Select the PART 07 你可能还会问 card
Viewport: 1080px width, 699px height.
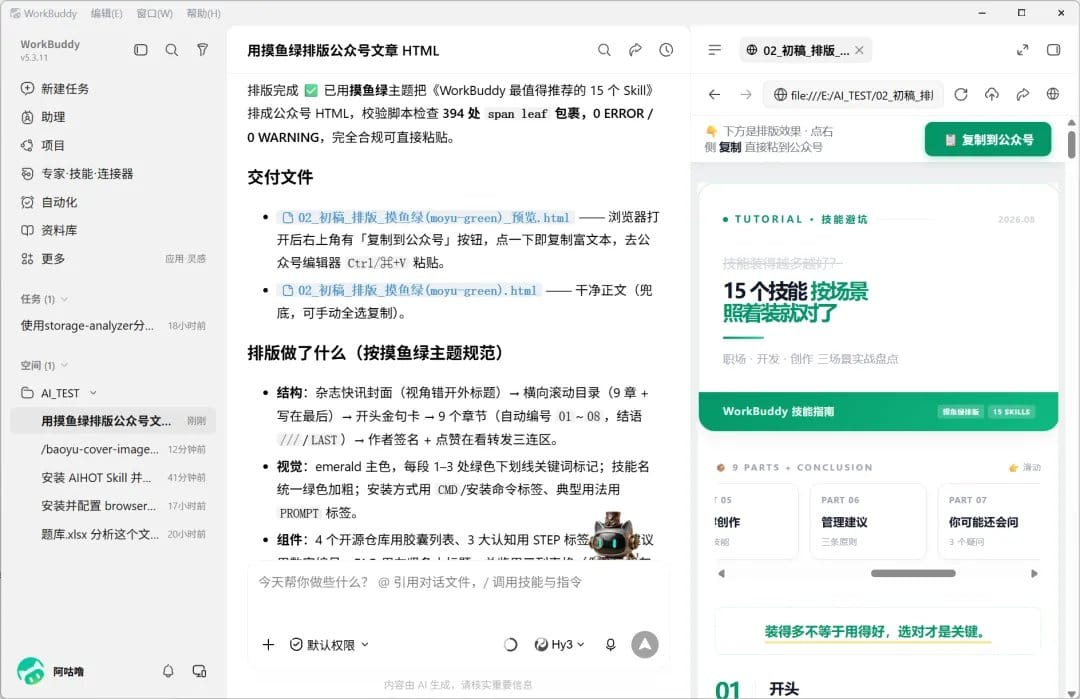(x=989, y=520)
